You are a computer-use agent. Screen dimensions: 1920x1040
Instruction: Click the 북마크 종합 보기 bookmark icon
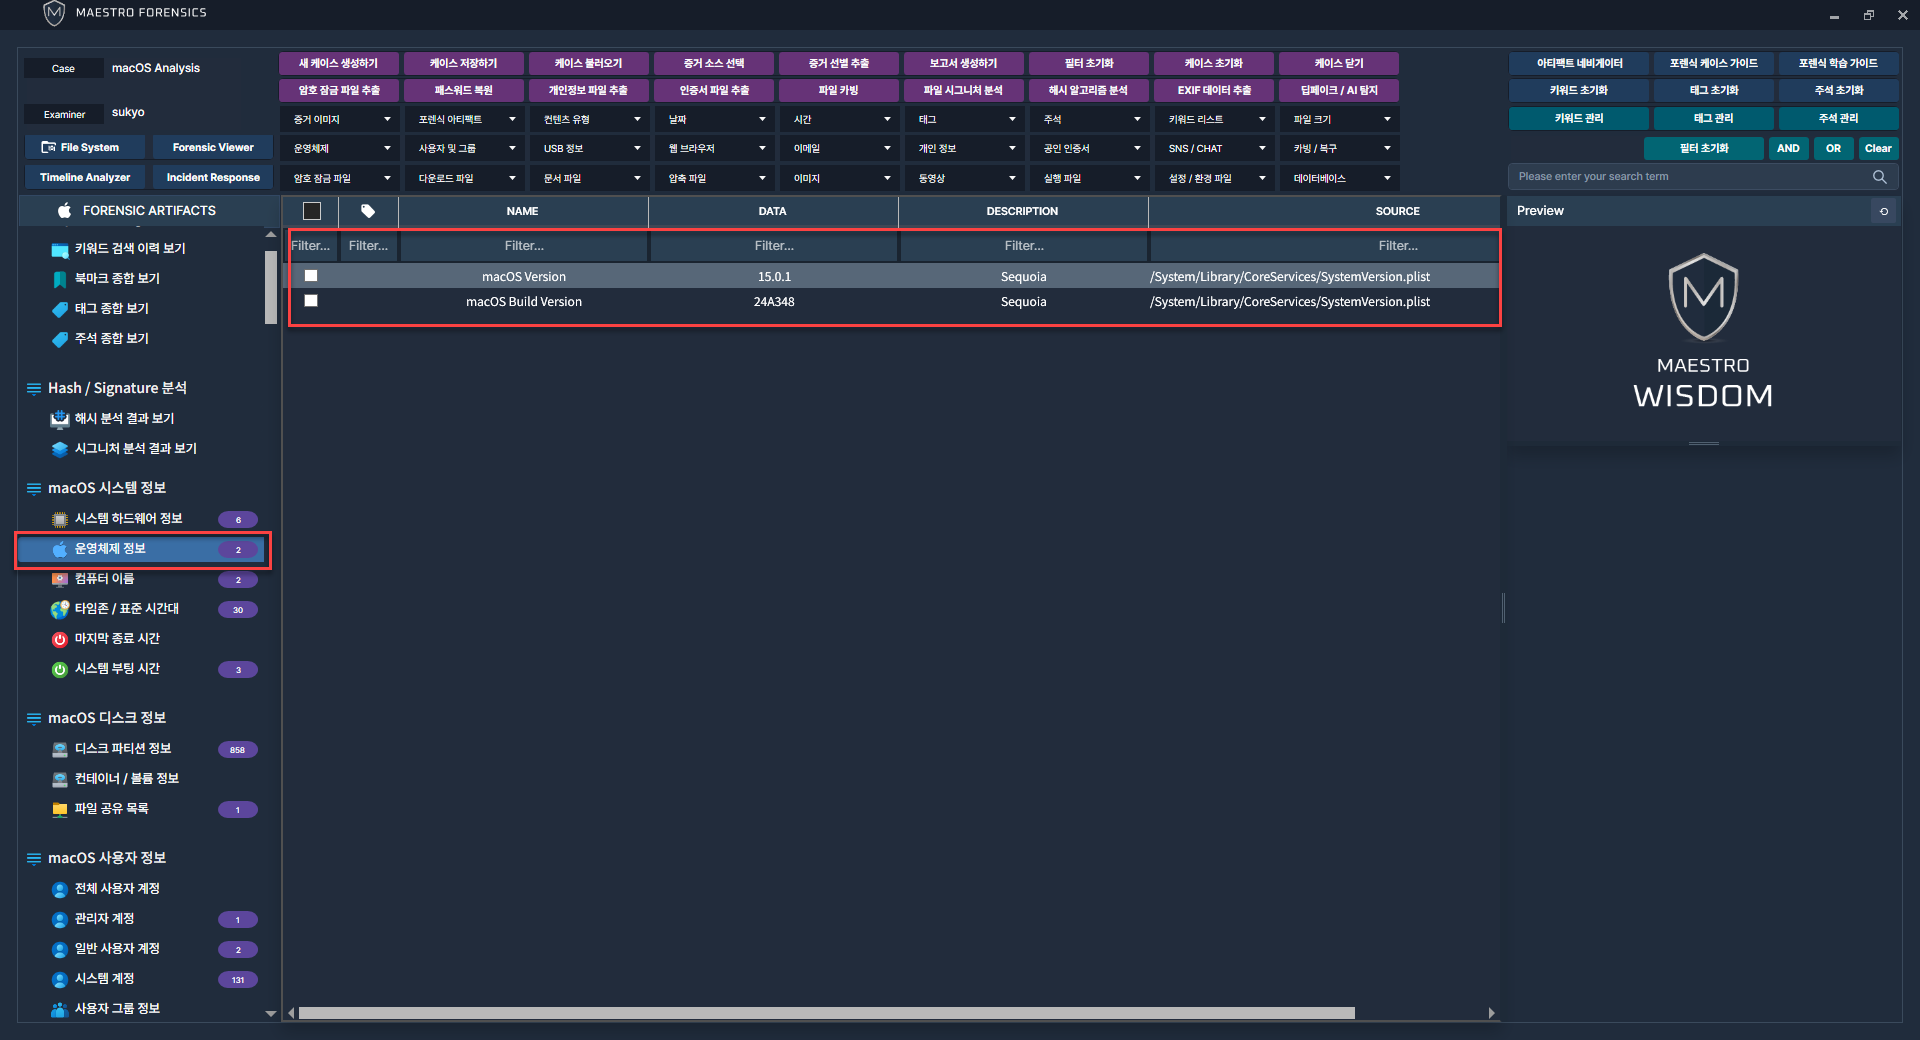tap(60, 279)
